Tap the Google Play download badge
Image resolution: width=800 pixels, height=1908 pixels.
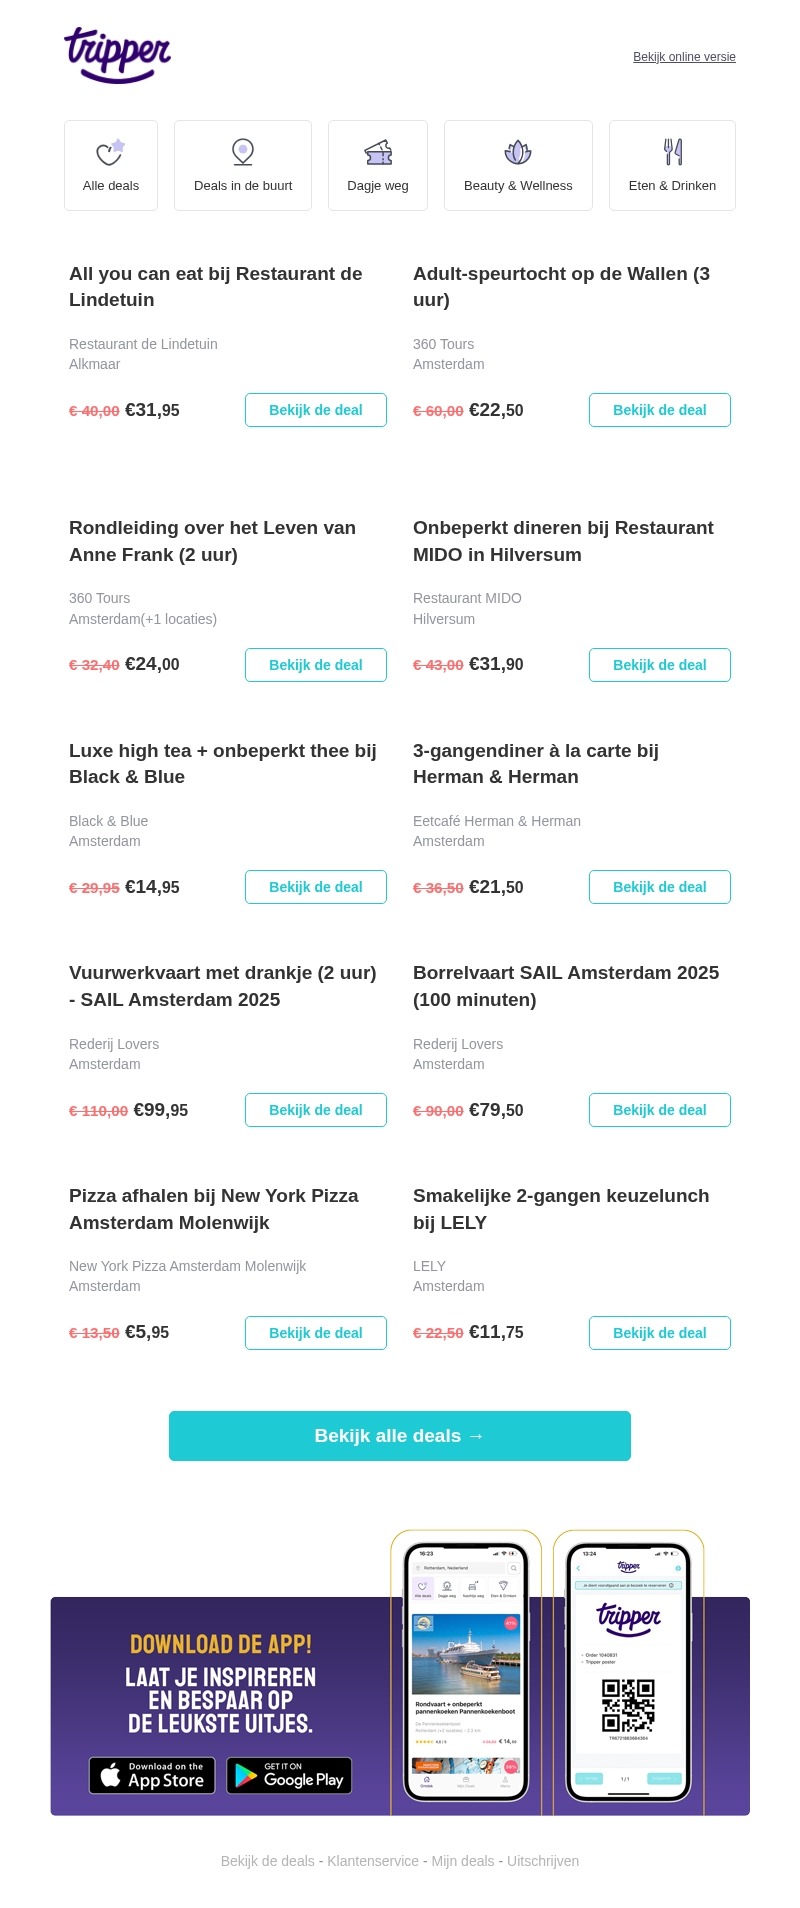click(289, 1775)
